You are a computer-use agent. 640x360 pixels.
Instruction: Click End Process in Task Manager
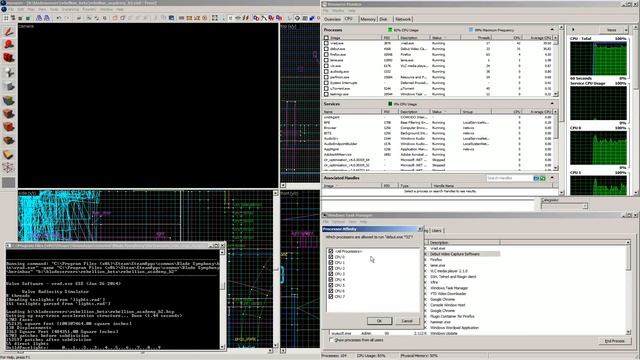tap(615, 341)
